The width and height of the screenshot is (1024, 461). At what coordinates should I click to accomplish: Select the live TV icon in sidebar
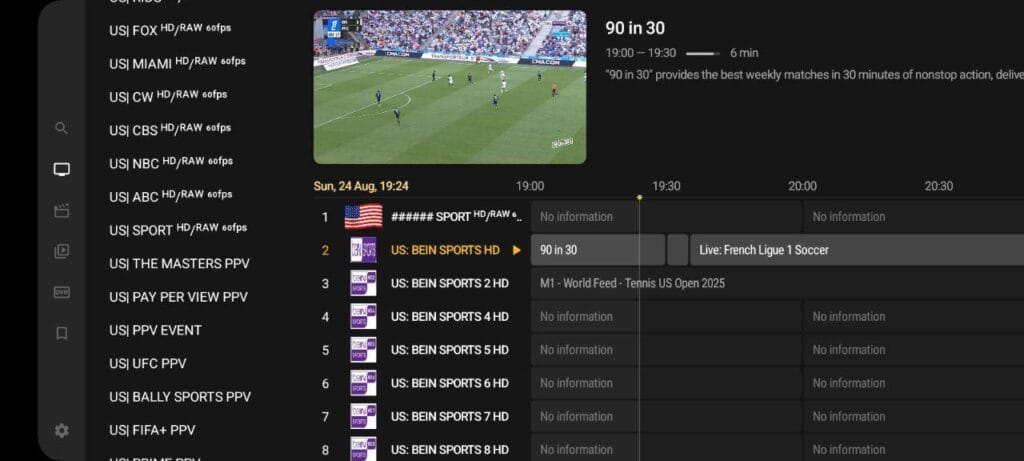coord(61,170)
